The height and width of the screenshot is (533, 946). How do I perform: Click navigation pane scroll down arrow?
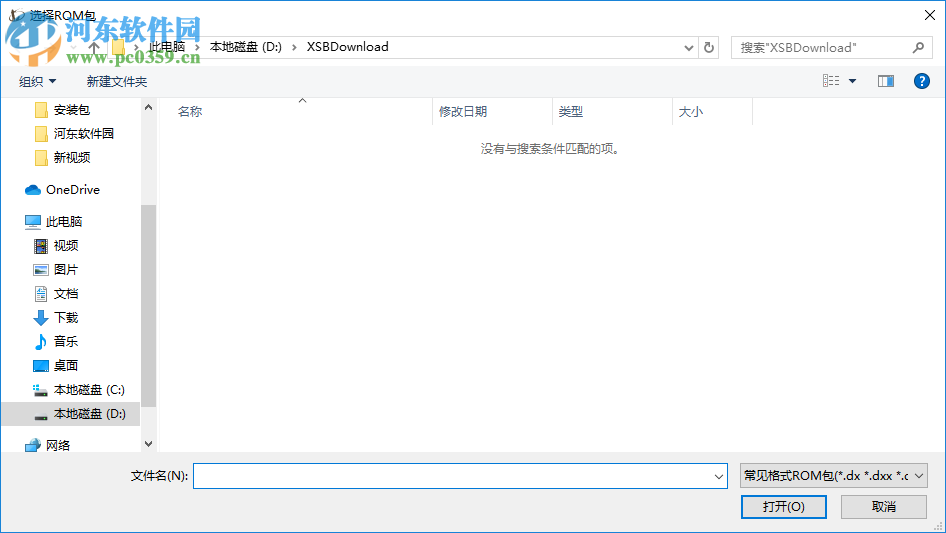pyautogui.click(x=148, y=444)
